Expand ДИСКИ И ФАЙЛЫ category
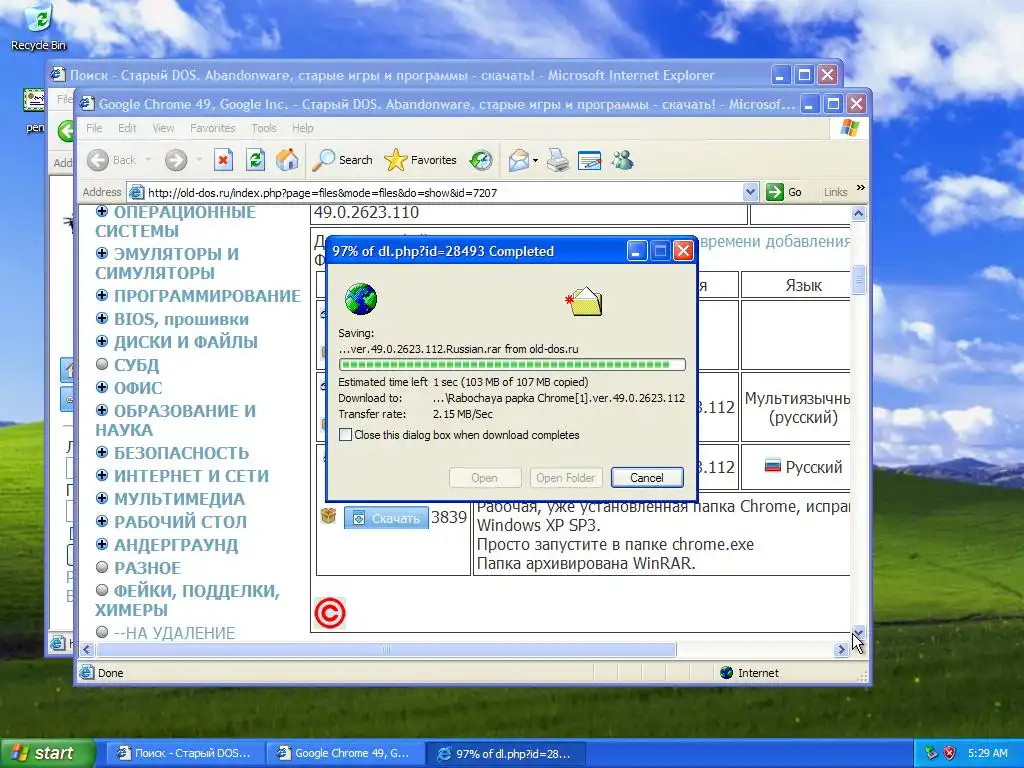 102,342
